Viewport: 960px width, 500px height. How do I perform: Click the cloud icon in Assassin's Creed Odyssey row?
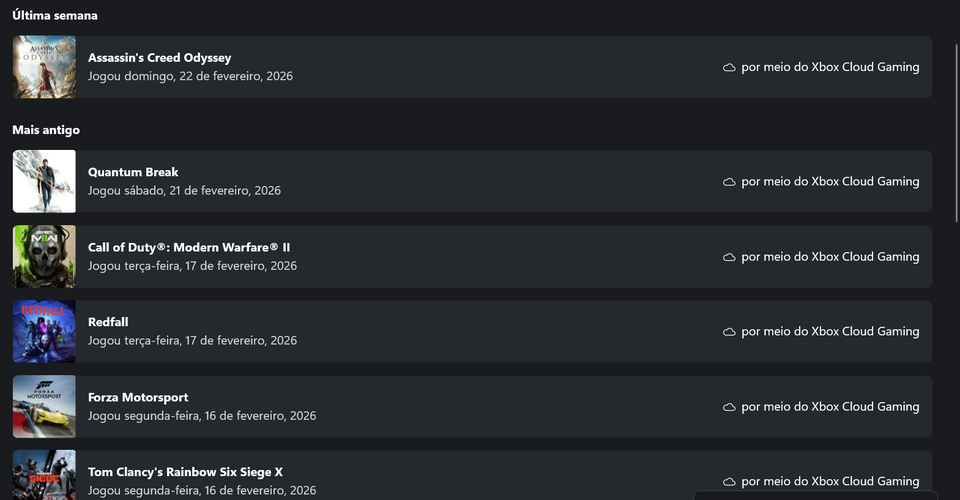pyautogui.click(x=729, y=67)
